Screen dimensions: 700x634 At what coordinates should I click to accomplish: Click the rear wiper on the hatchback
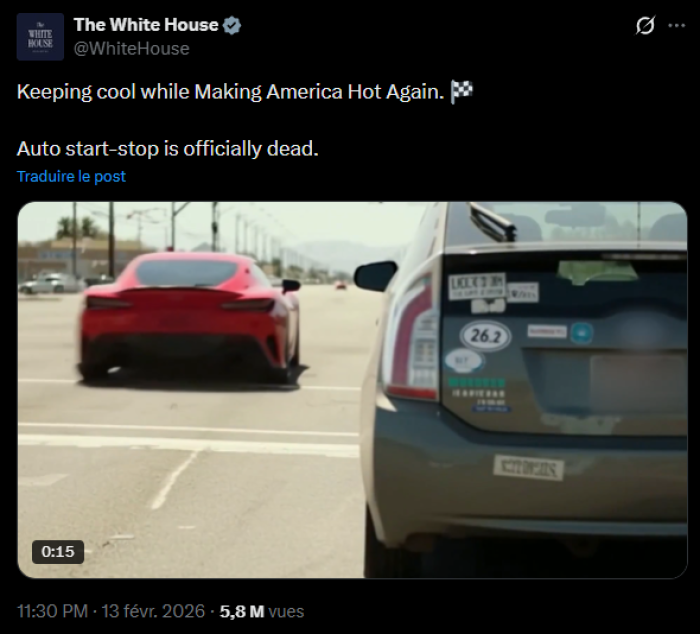(x=492, y=221)
